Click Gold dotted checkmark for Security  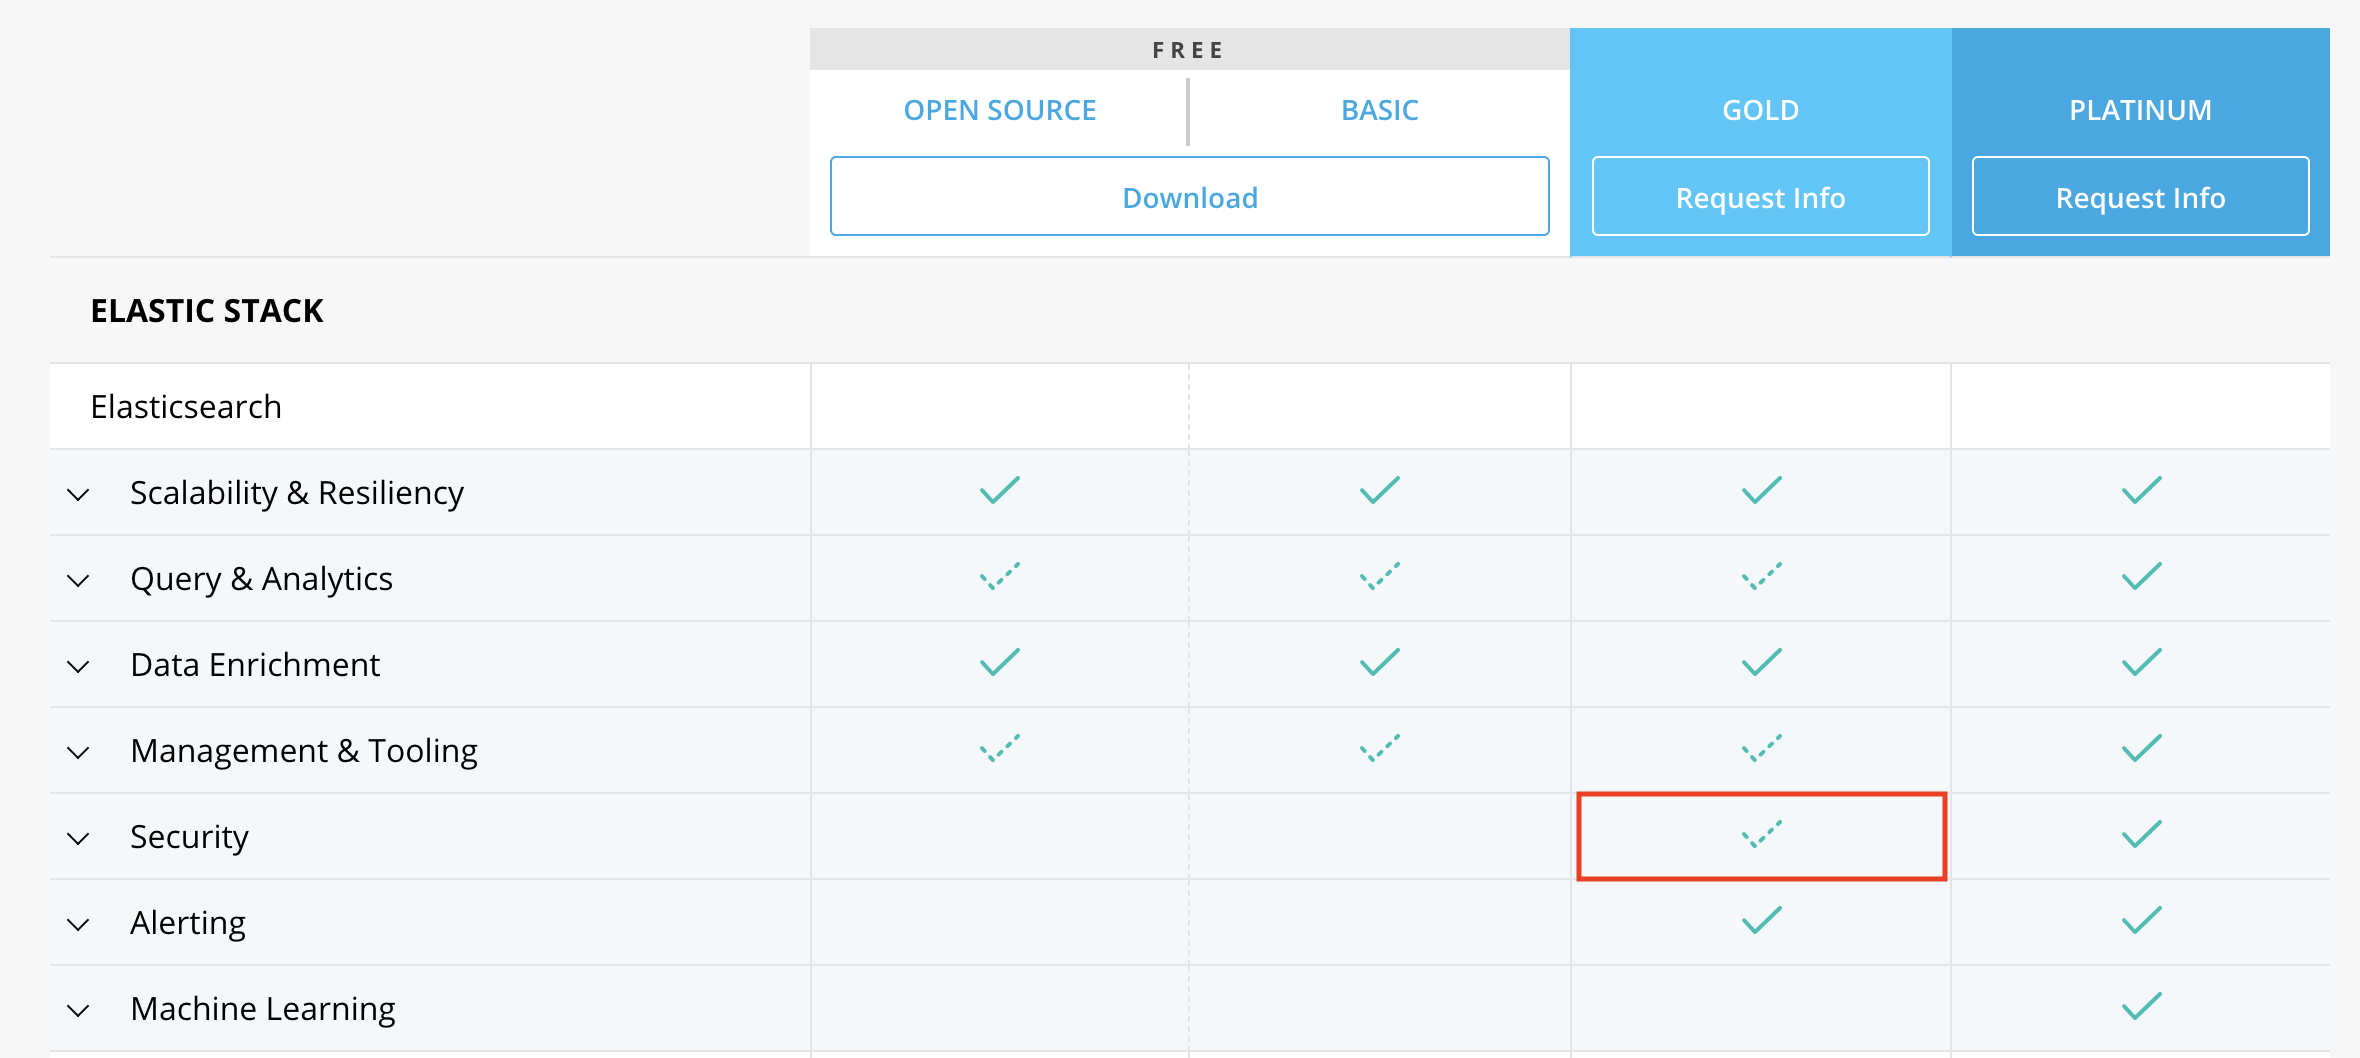click(x=1762, y=834)
